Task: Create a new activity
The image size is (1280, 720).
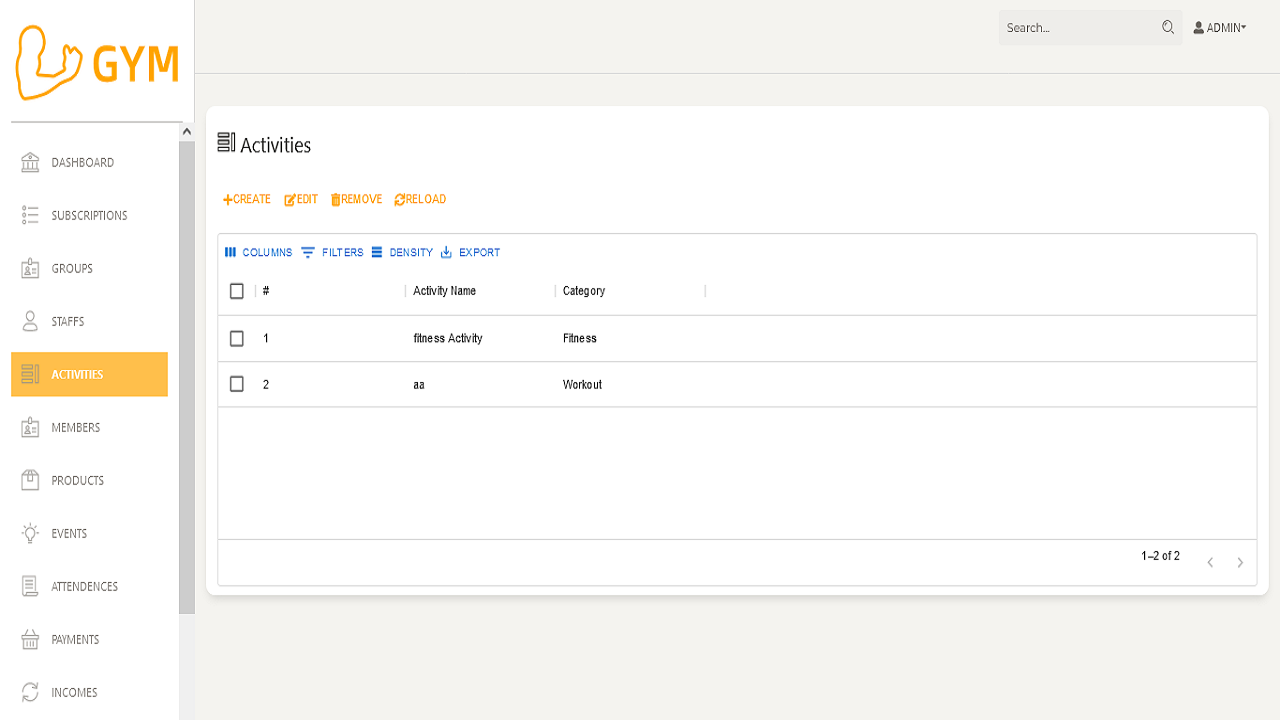Action: (x=246, y=199)
